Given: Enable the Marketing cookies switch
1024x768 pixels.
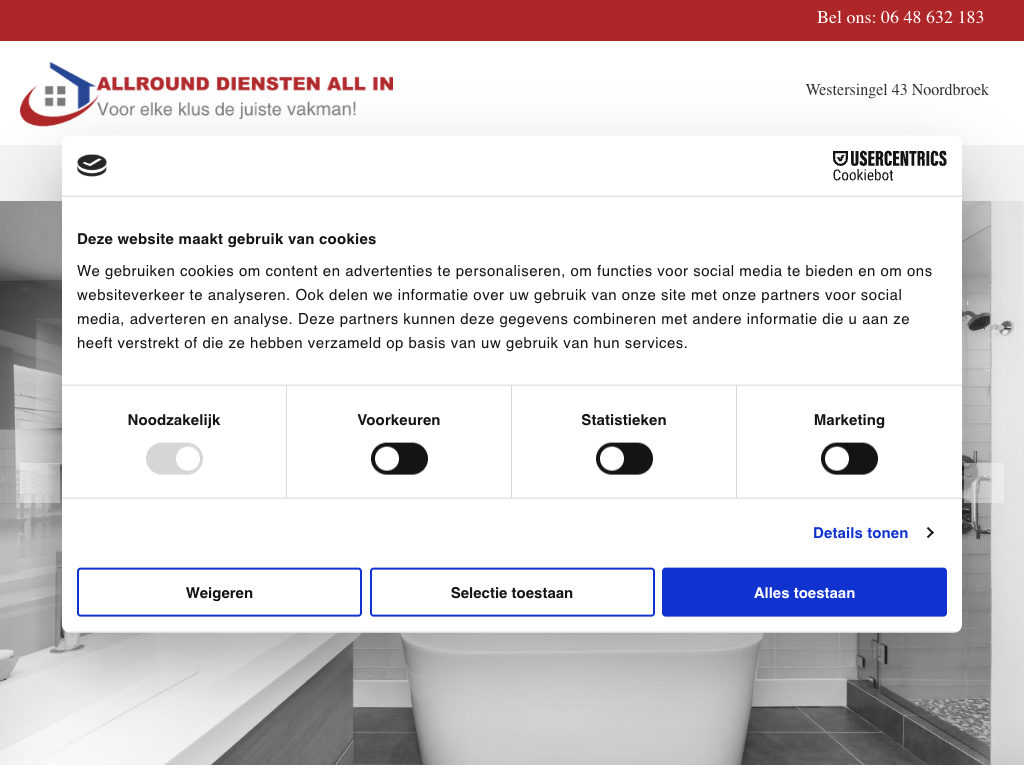Looking at the screenshot, I should tap(849, 460).
